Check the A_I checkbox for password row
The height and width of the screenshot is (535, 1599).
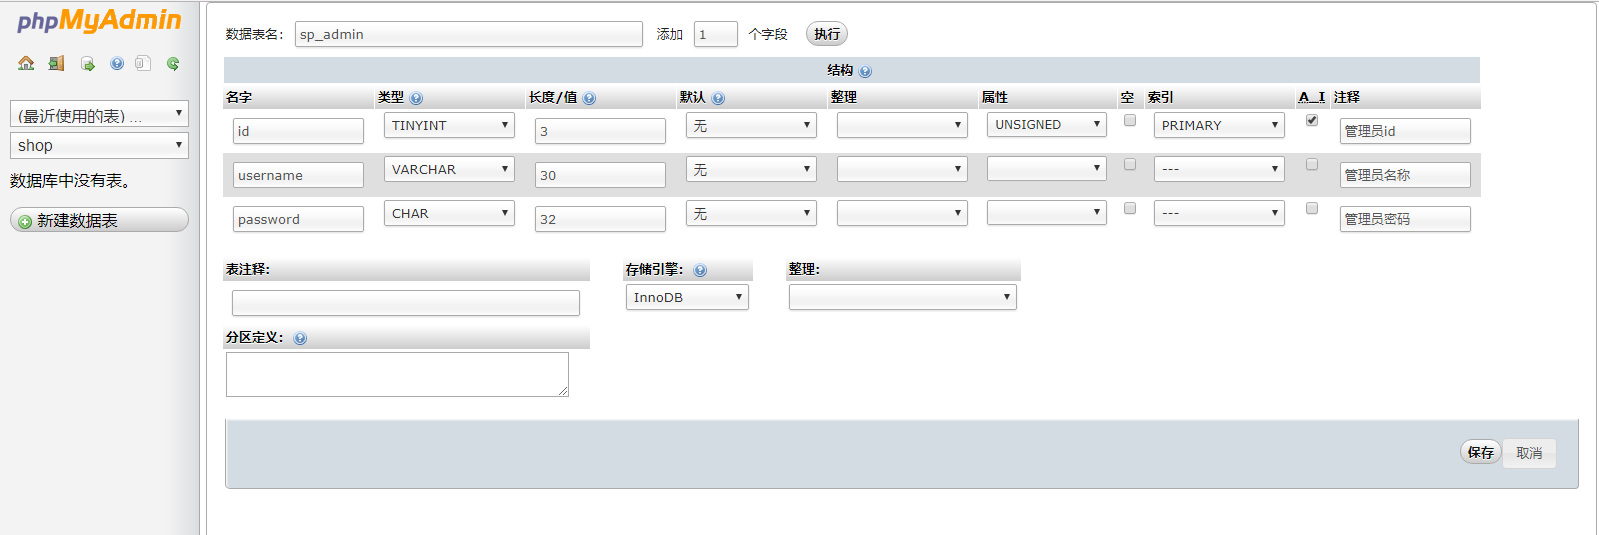click(1312, 208)
